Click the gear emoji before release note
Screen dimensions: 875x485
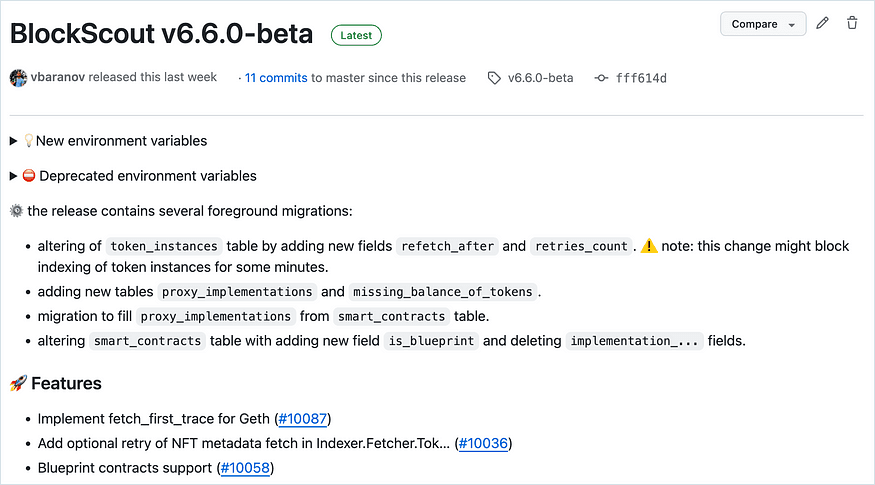[17, 211]
